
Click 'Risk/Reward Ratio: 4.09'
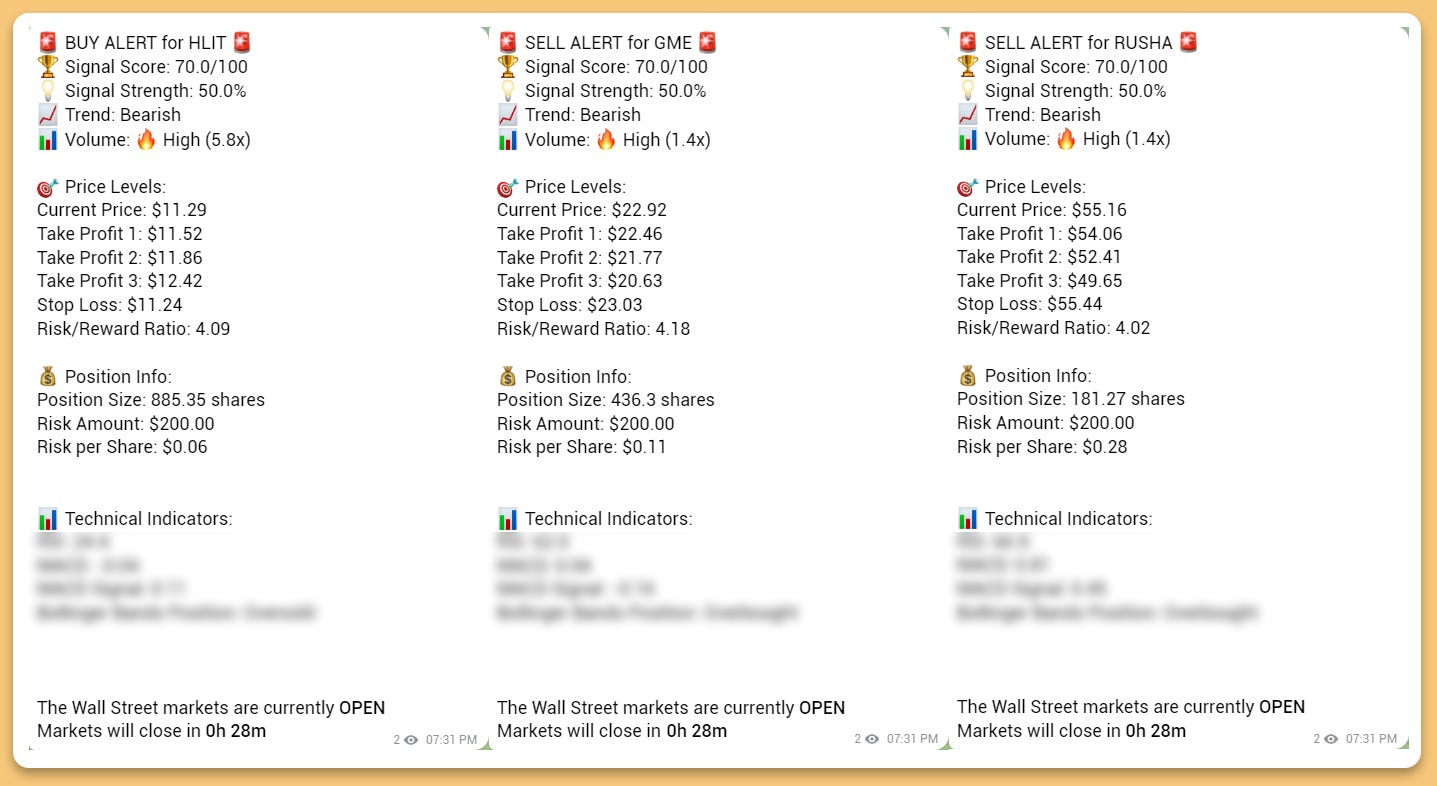(134, 329)
